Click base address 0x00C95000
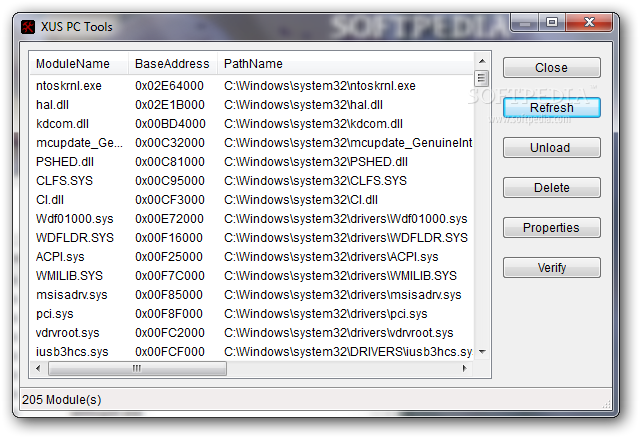 (170, 181)
